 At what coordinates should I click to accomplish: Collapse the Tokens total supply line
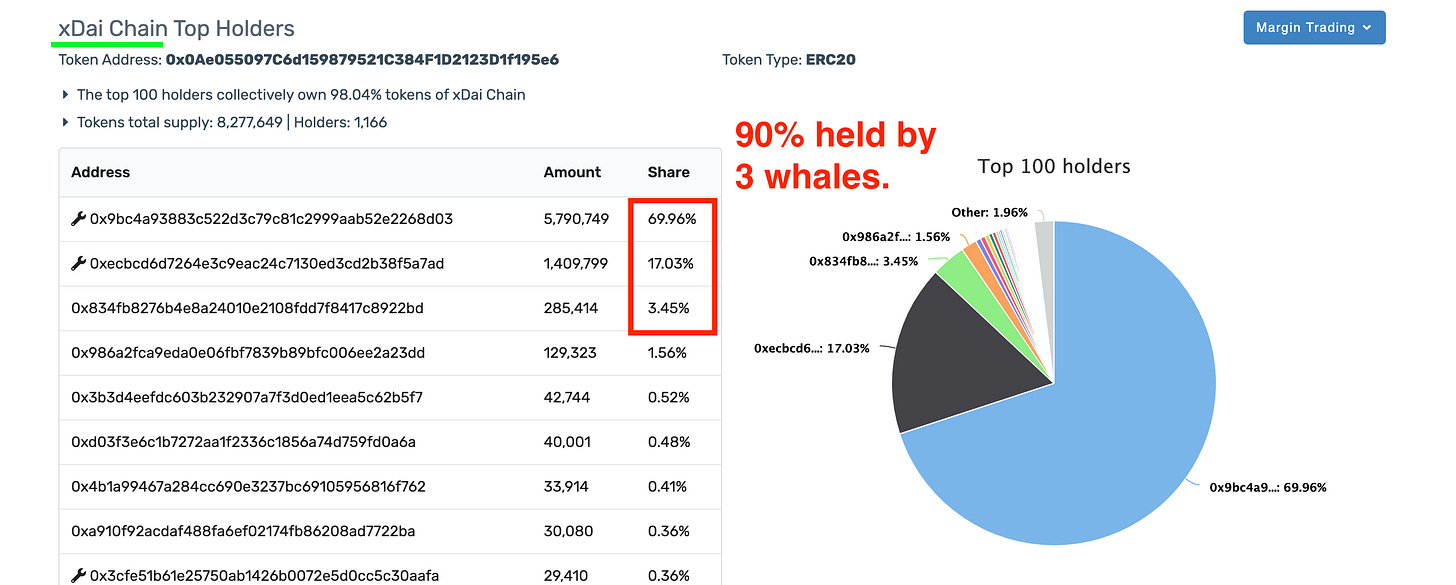pyautogui.click(x=66, y=123)
